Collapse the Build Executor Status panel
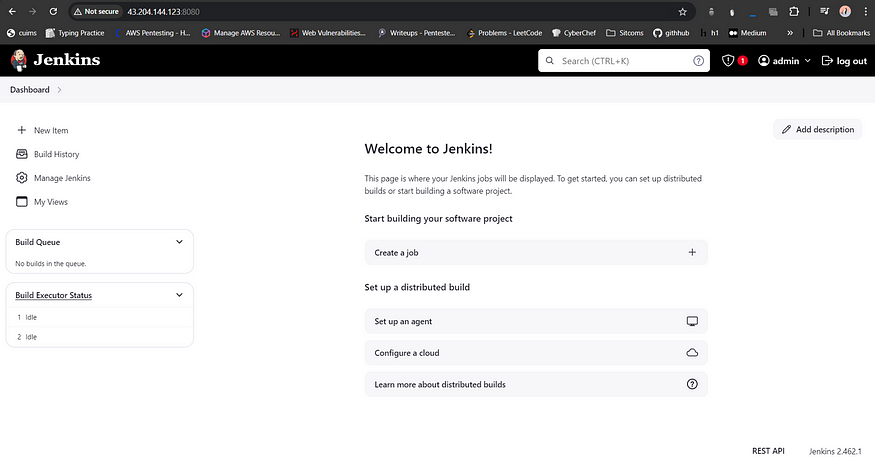The height and width of the screenshot is (467, 875). click(179, 295)
